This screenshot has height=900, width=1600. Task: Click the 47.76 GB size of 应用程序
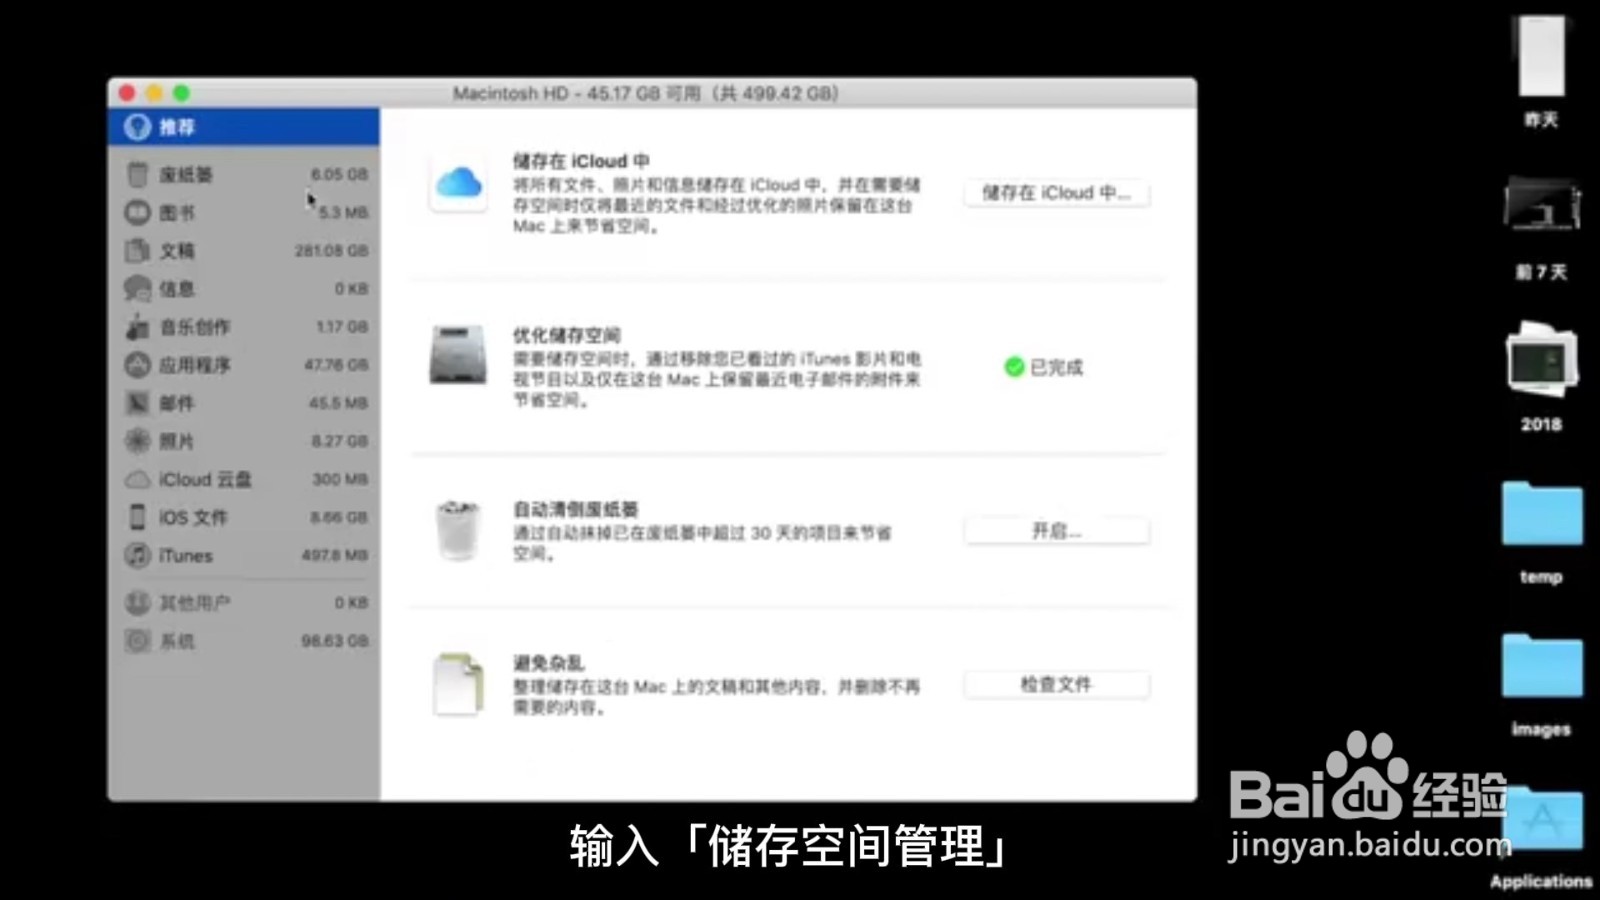tap(336, 365)
